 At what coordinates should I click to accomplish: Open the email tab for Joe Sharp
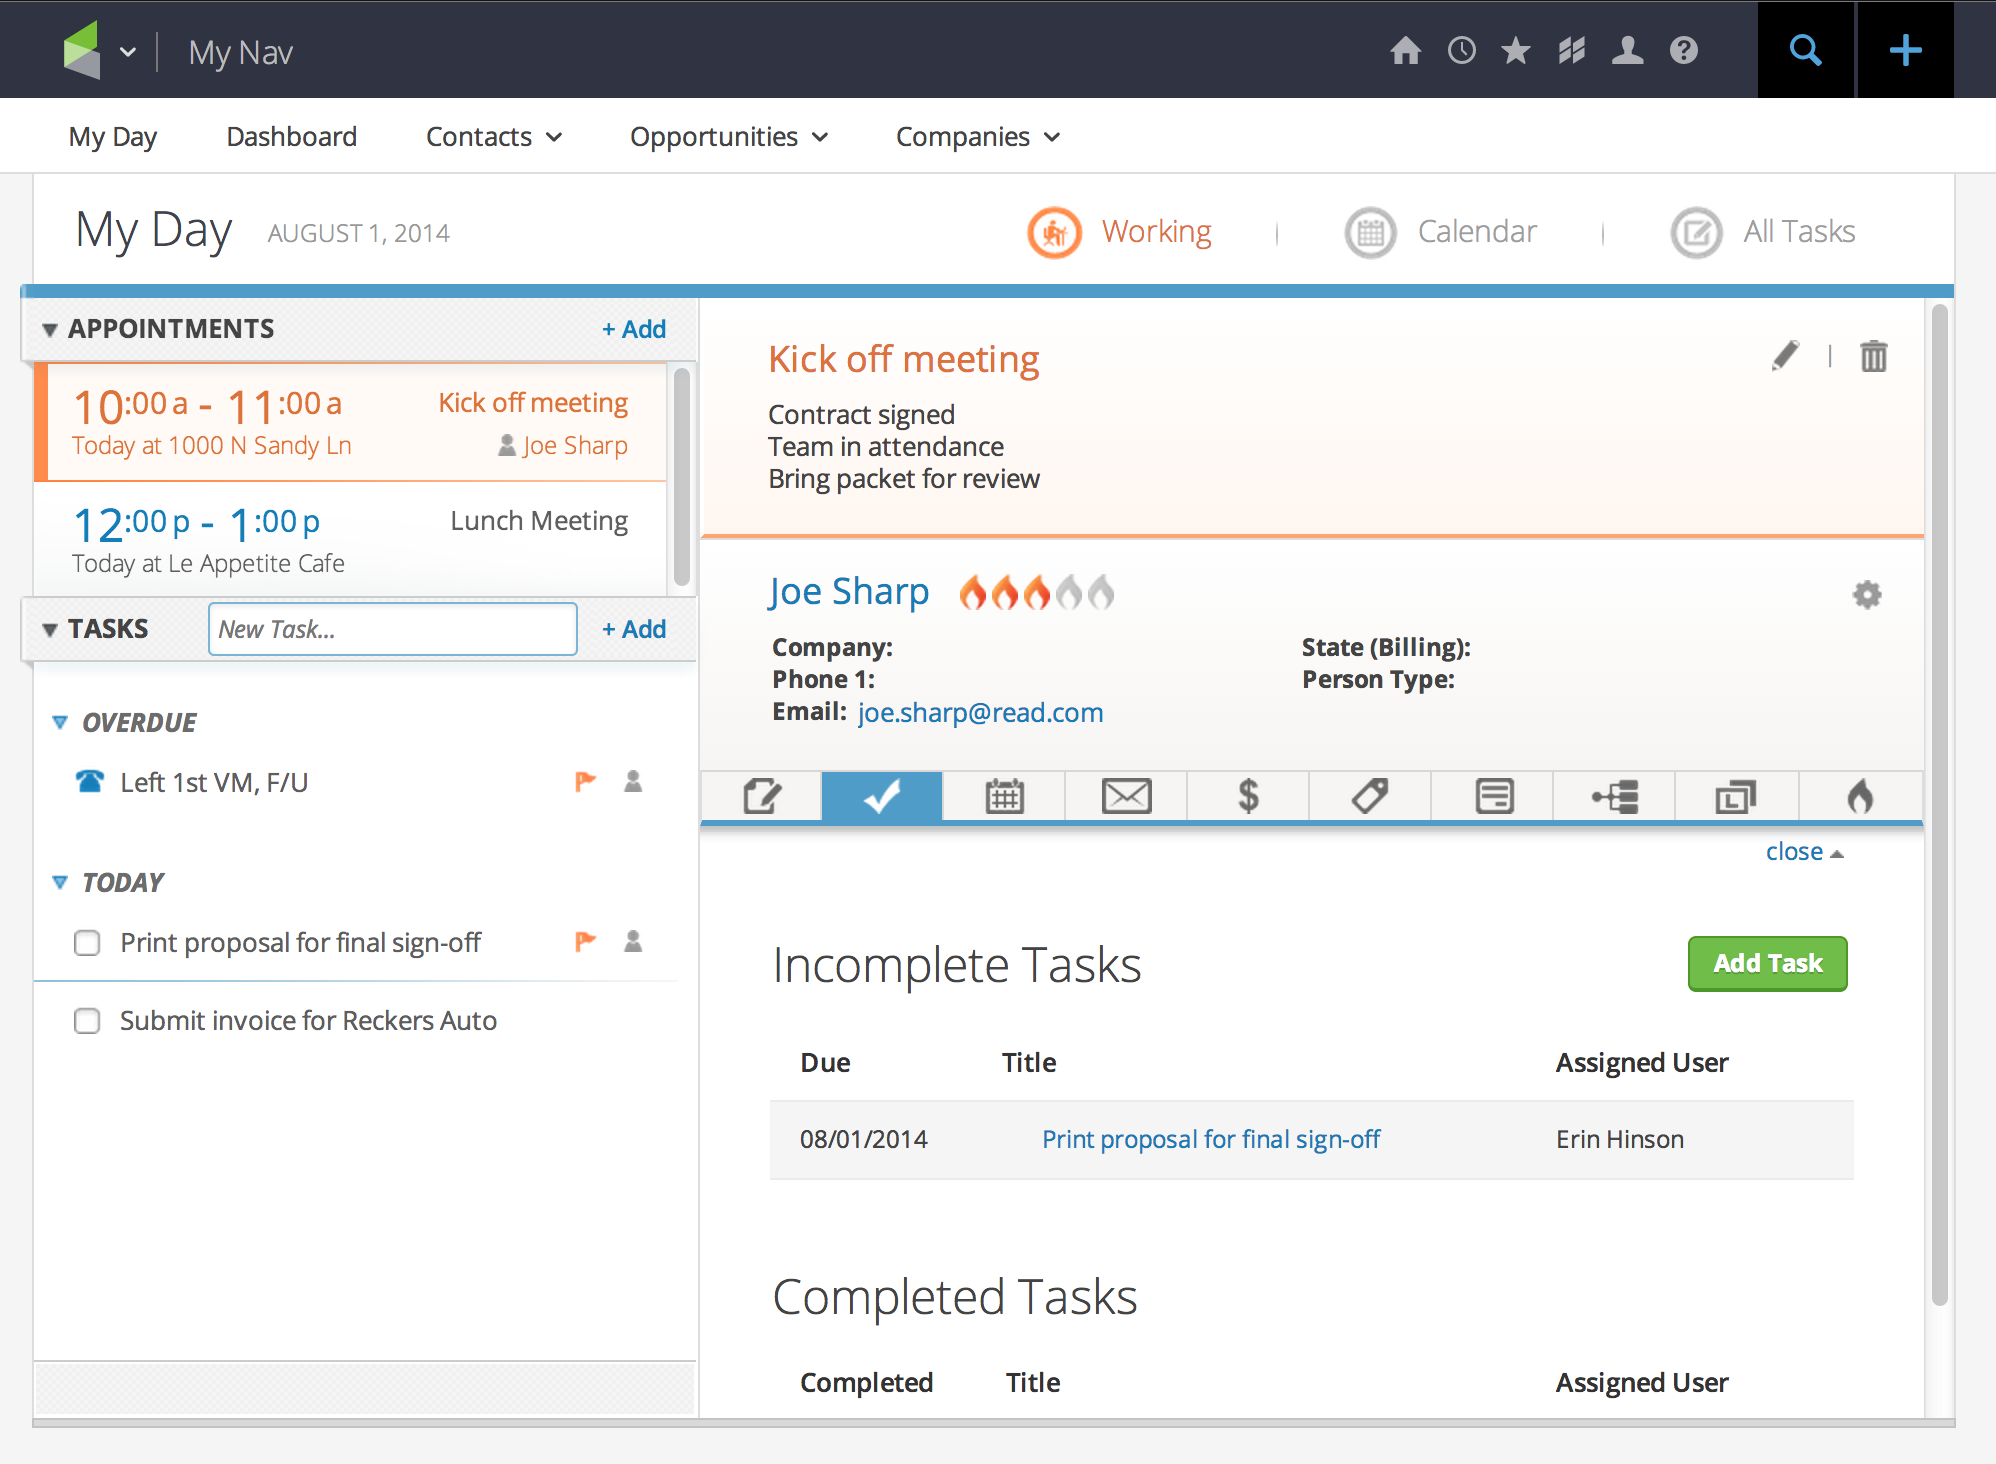point(1125,796)
